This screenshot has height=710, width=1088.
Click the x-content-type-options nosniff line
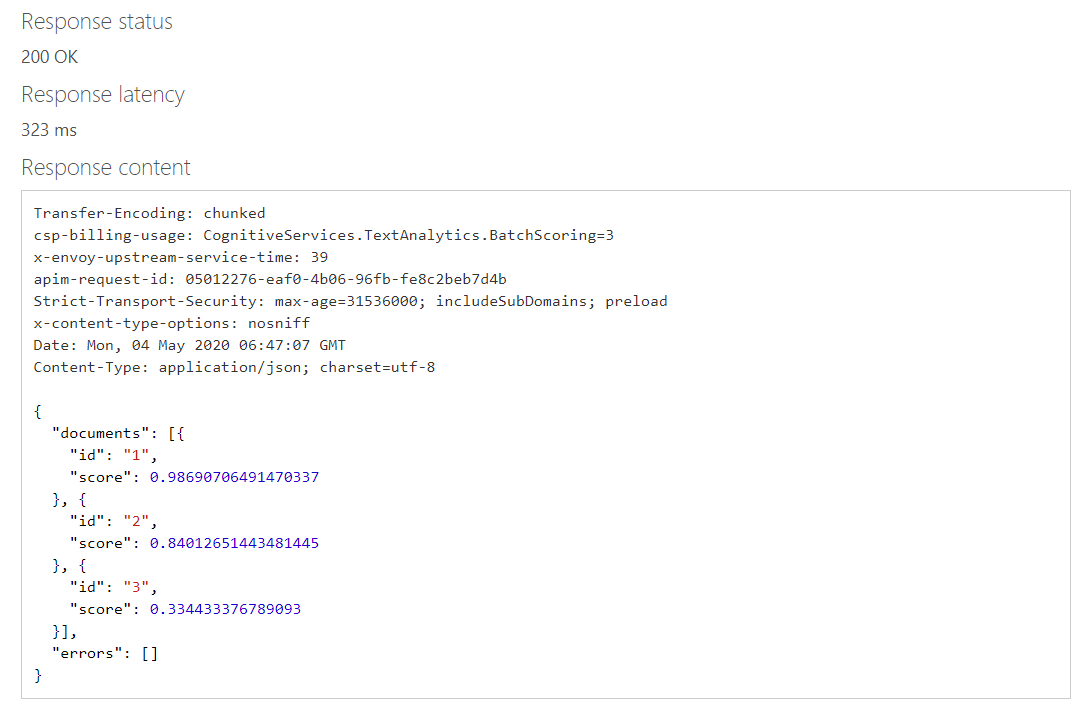point(172,323)
